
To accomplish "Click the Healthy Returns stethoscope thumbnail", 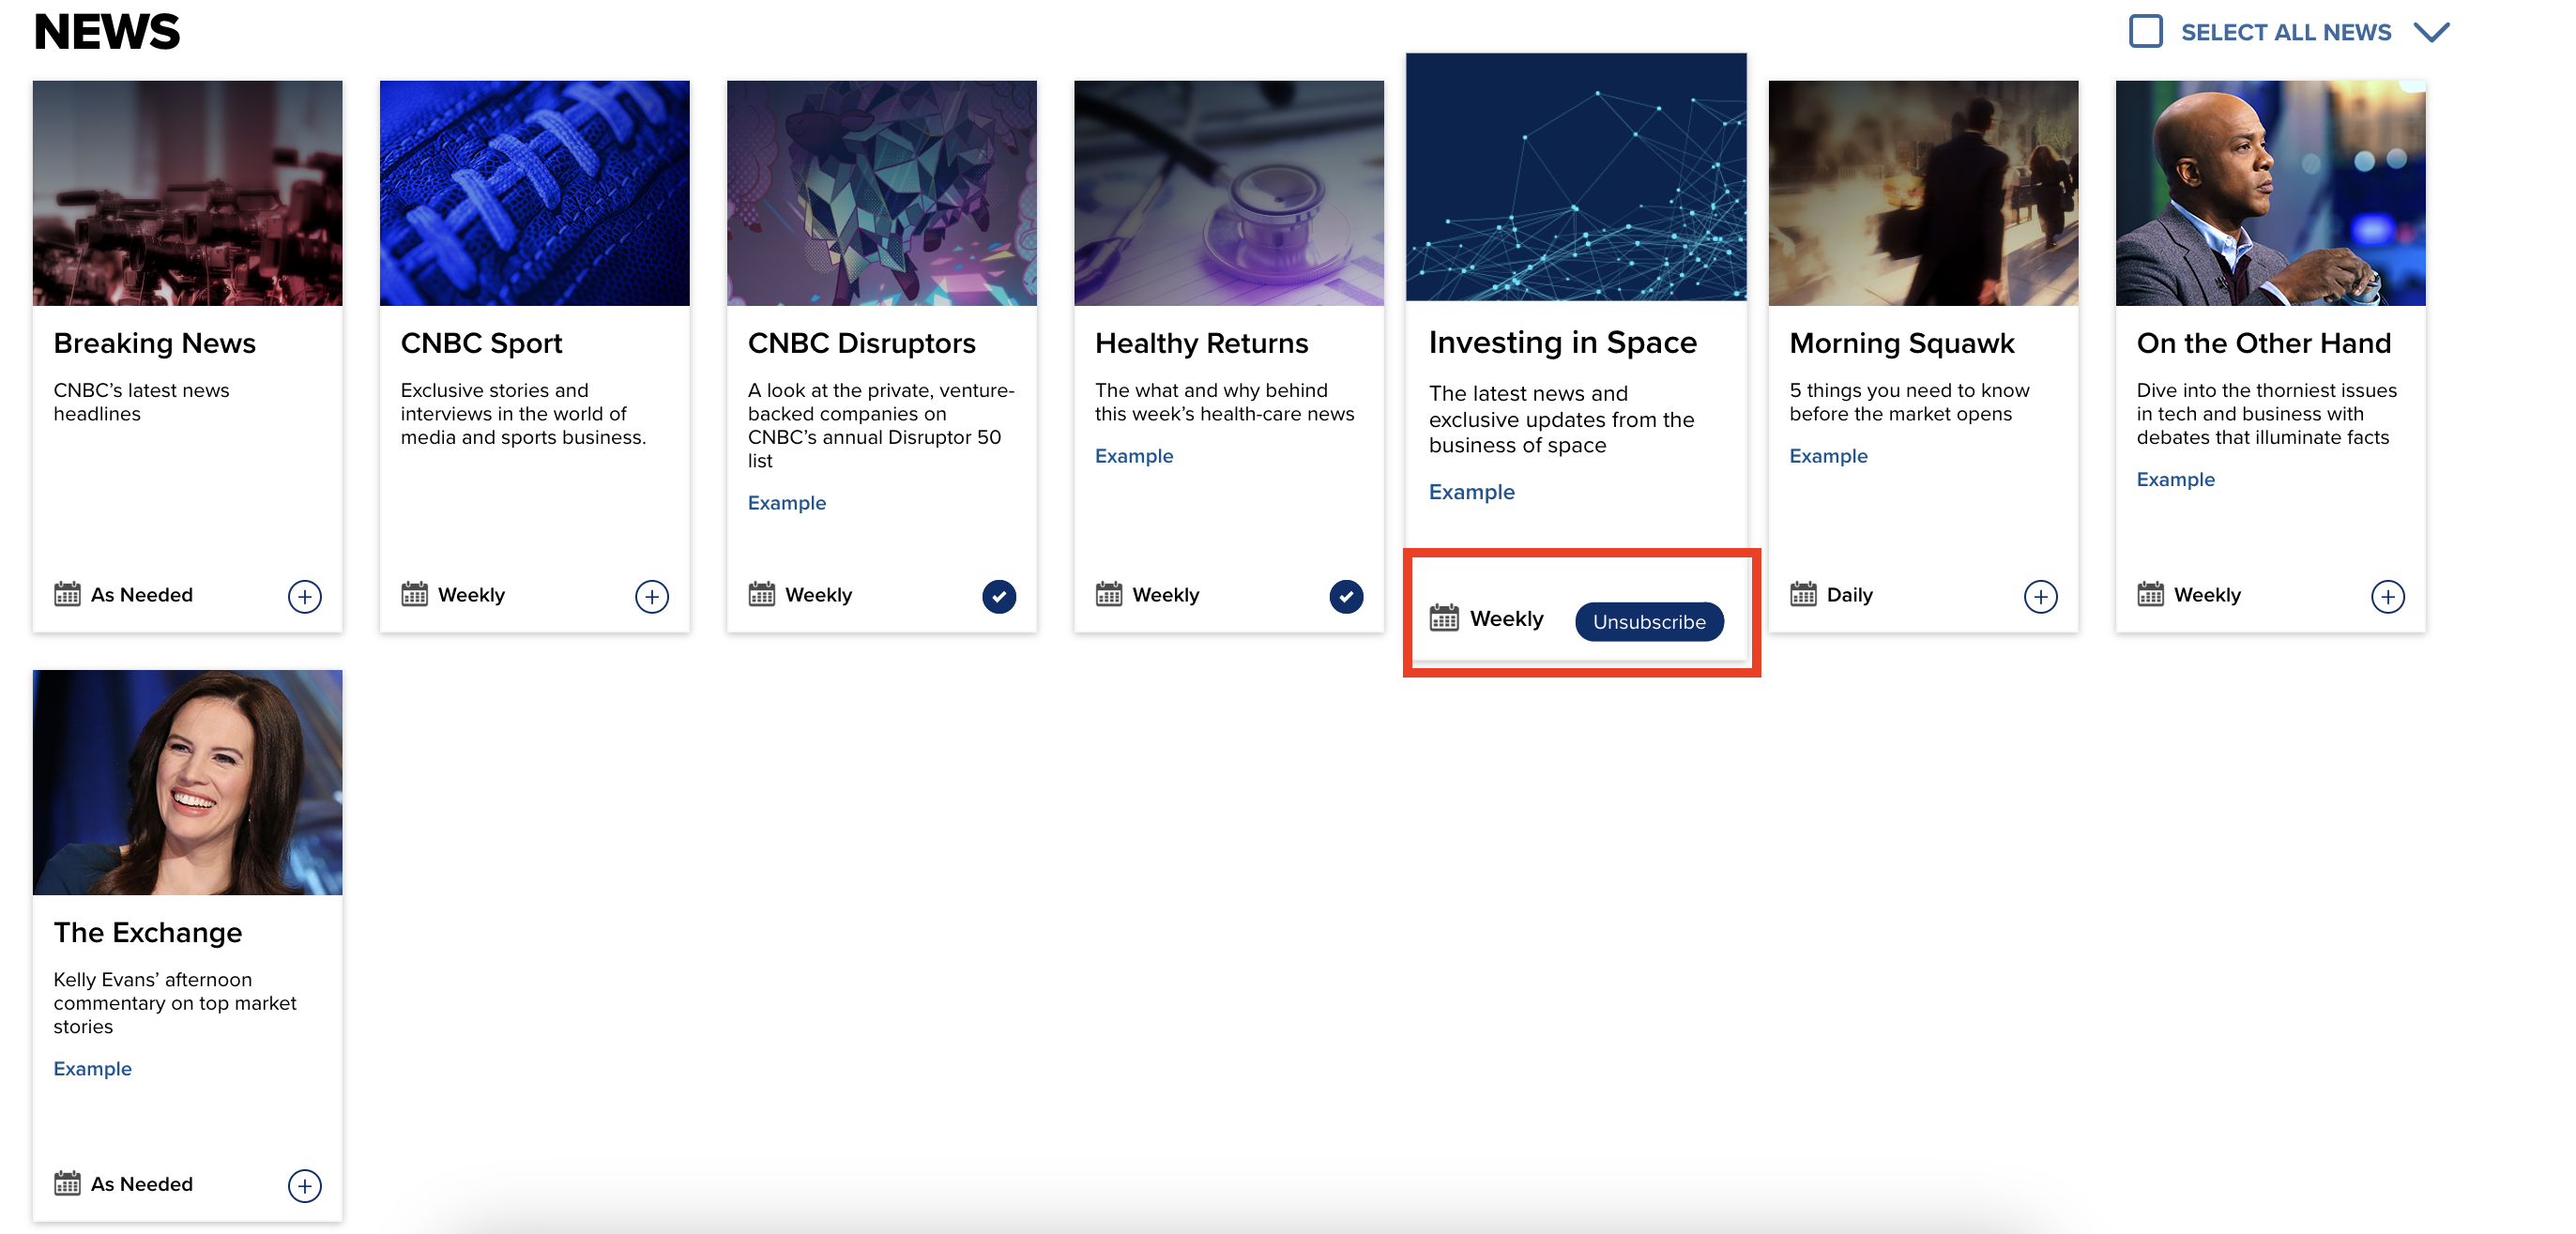I will pyautogui.click(x=1228, y=193).
